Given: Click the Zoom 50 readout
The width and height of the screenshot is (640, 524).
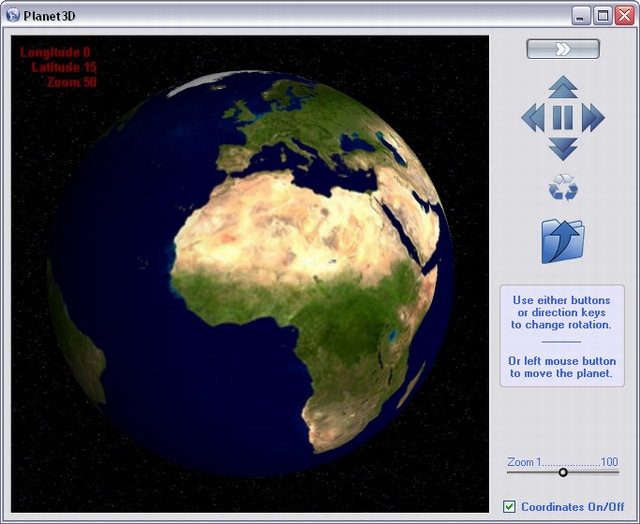Looking at the screenshot, I should tap(72, 82).
